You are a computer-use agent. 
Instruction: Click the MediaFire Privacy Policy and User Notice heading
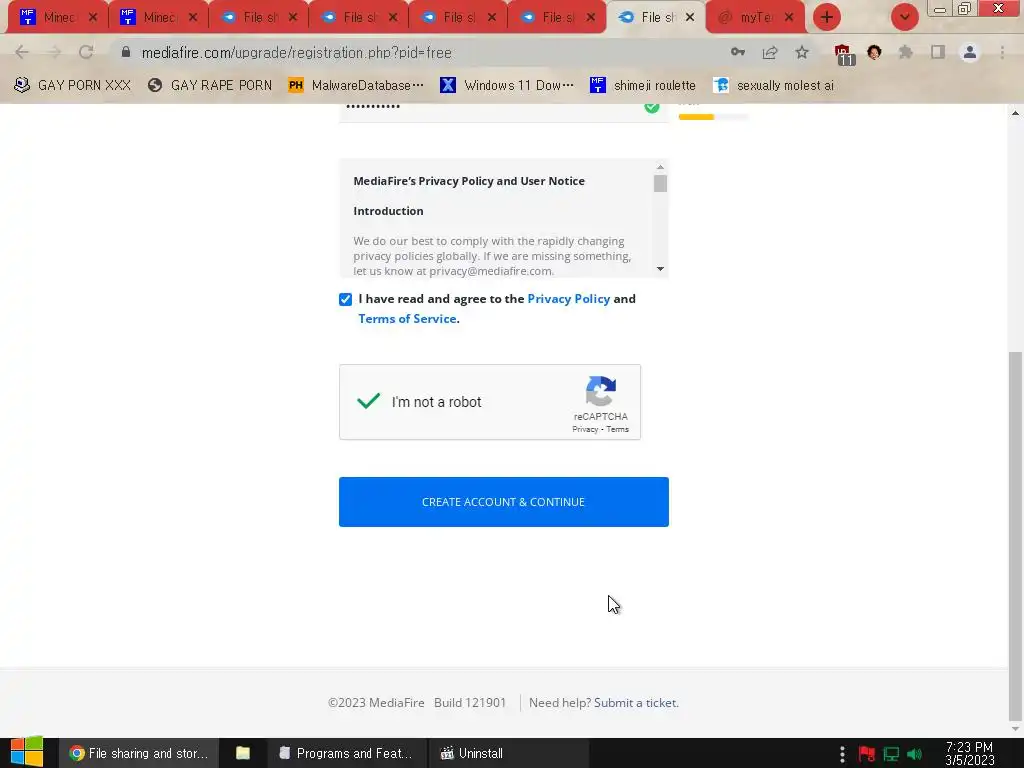click(469, 181)
